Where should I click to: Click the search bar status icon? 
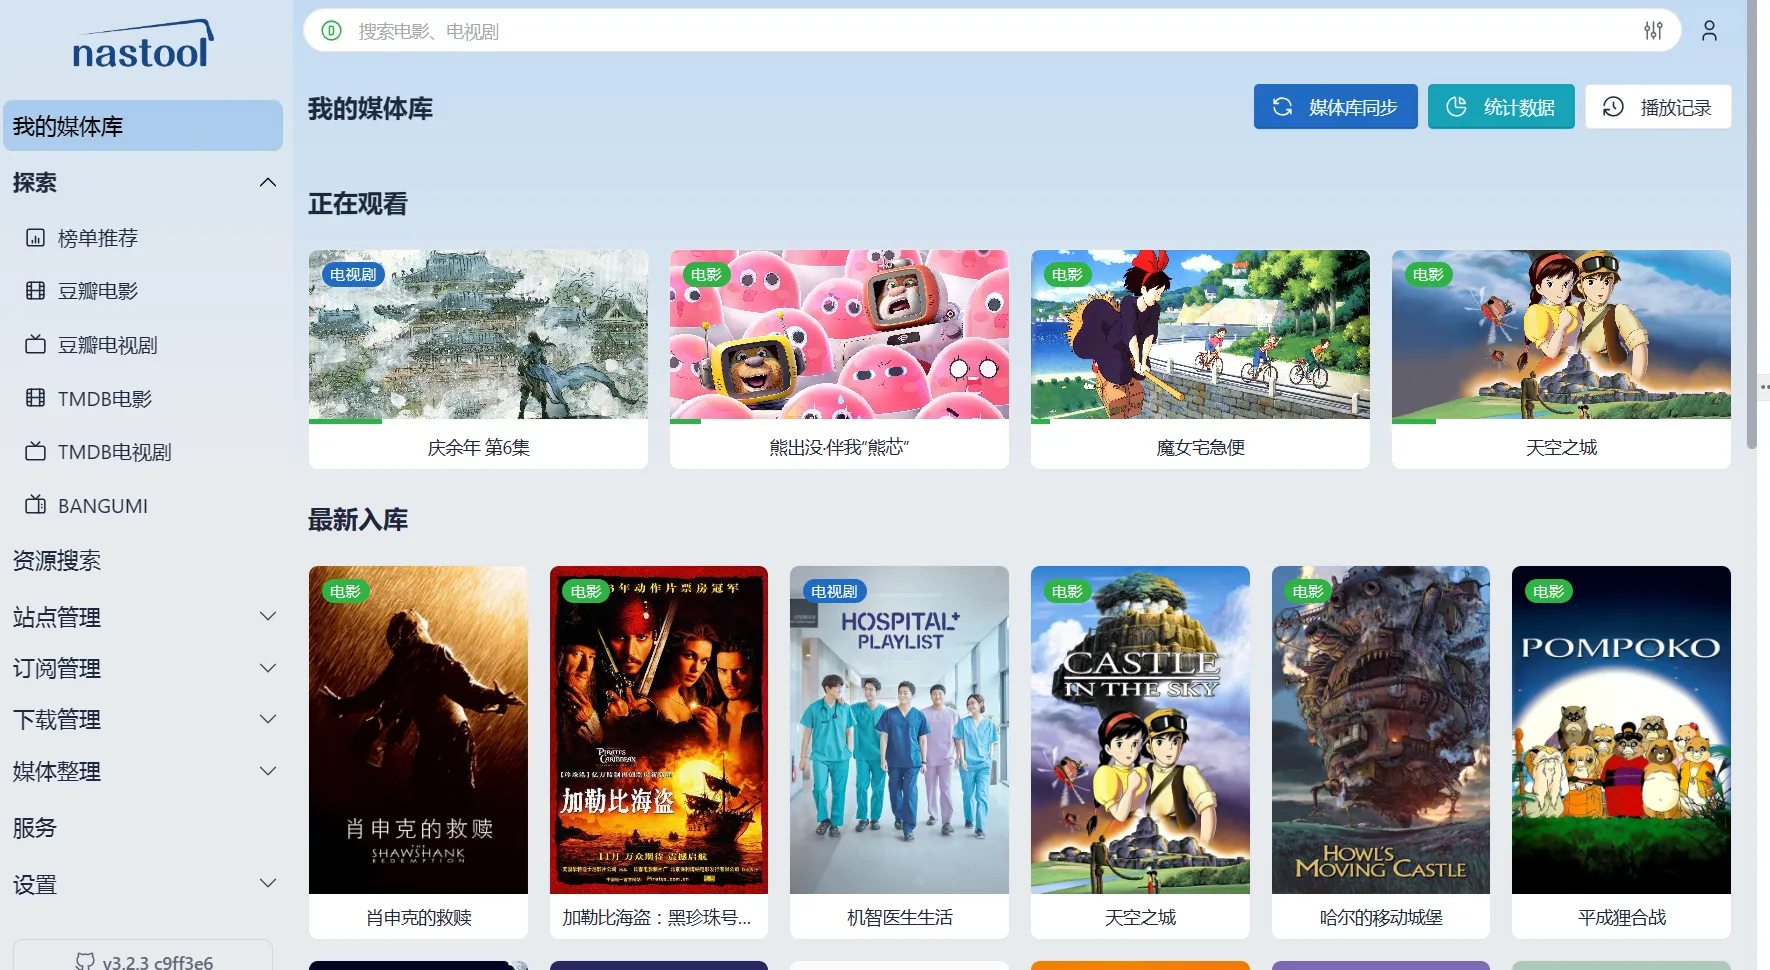pyautogui.click(x=331, y=31)
